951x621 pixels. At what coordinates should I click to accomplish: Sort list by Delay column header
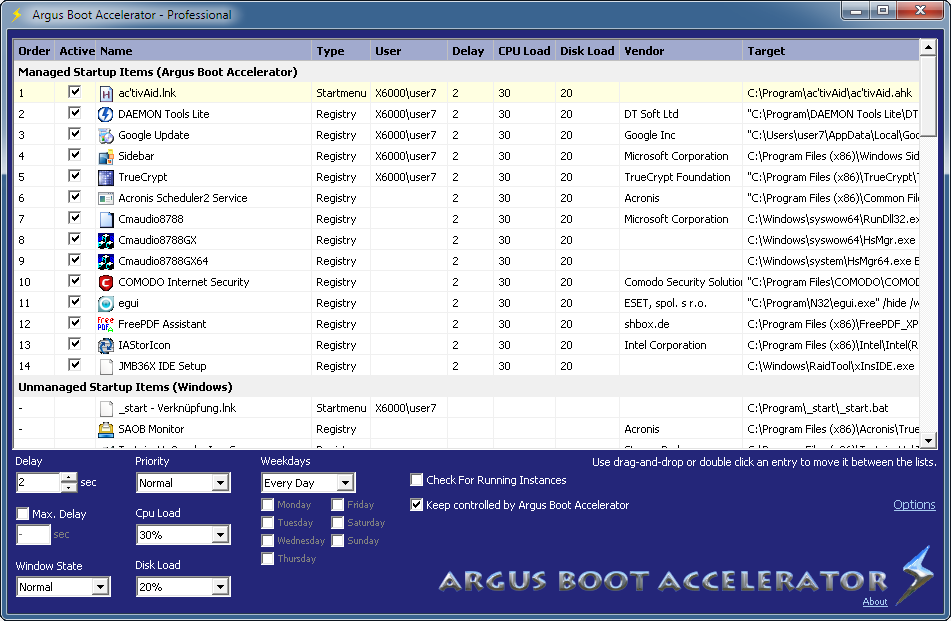point(468,52)
